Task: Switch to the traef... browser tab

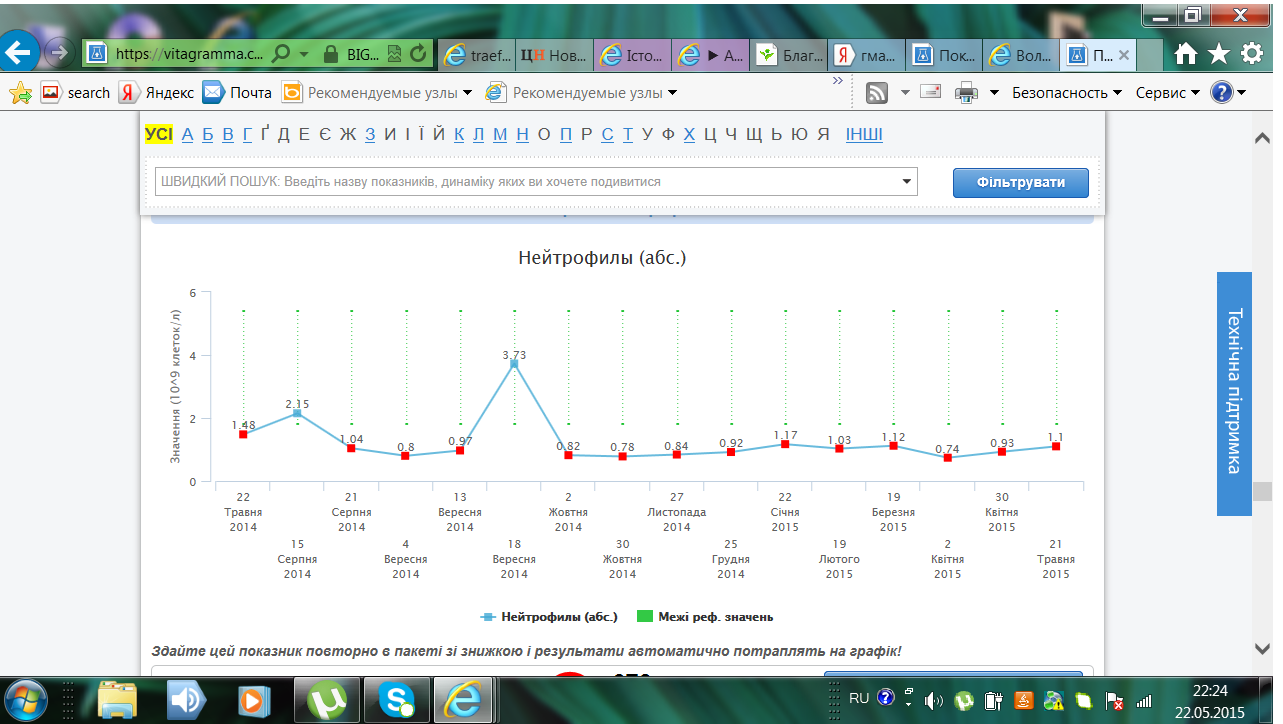Action: click(479, 55)
